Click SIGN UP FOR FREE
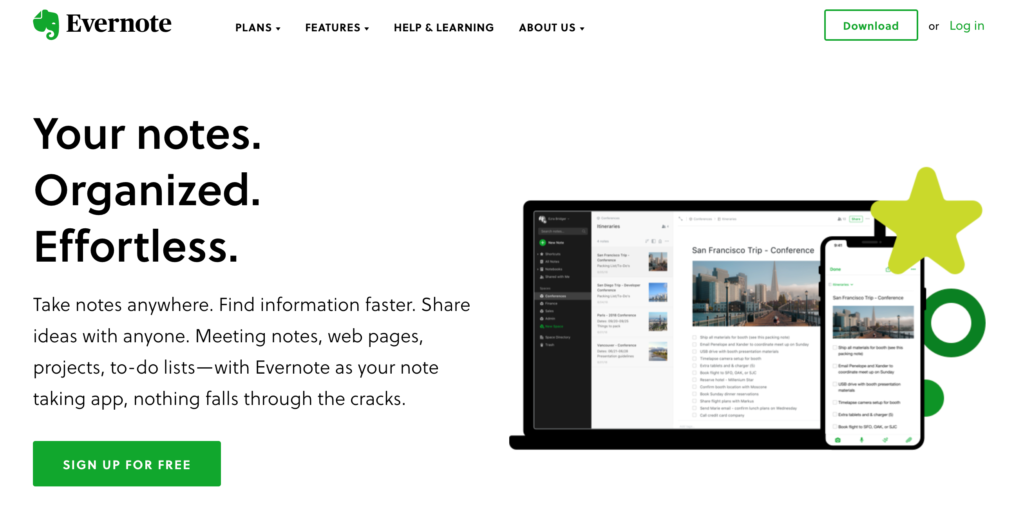Viewport: 1024px width, 506px height. 127,464
